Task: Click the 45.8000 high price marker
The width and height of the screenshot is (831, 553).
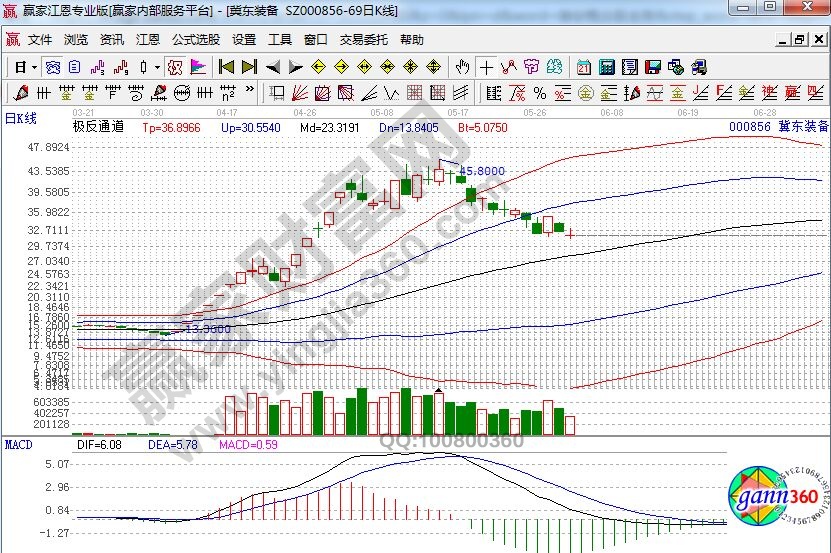Action: pos(481,171)
